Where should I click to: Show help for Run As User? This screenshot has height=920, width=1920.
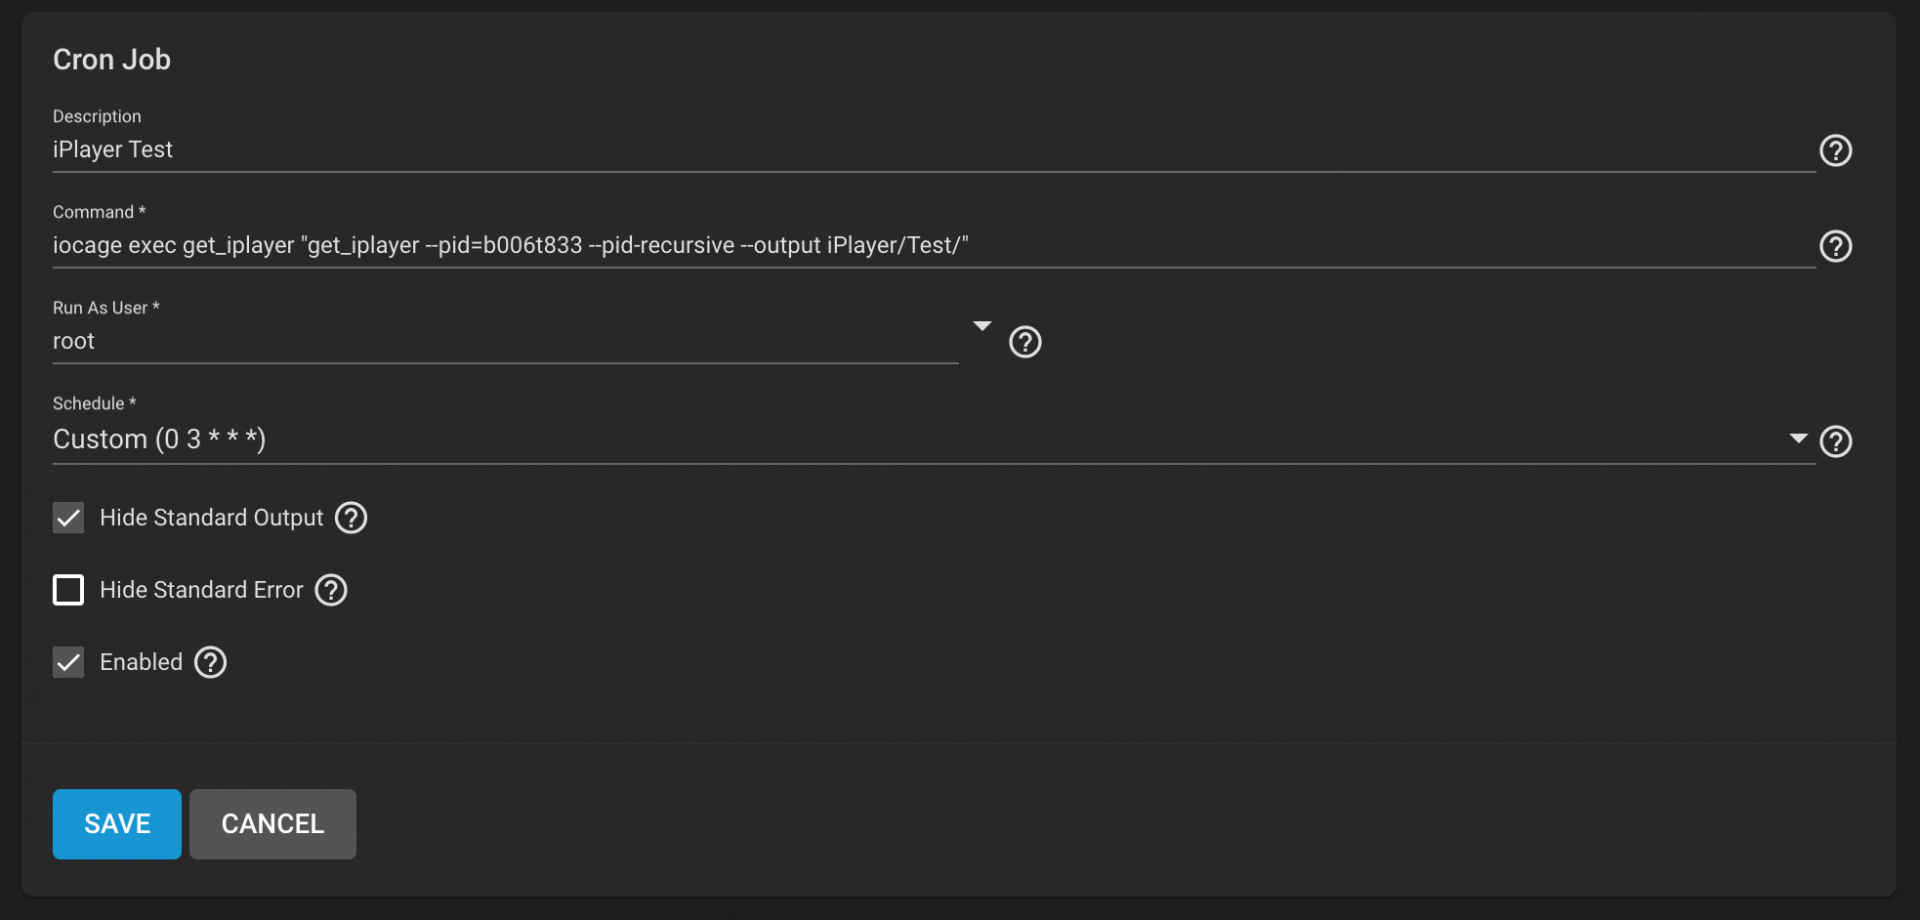click(x=1025, y=342)
